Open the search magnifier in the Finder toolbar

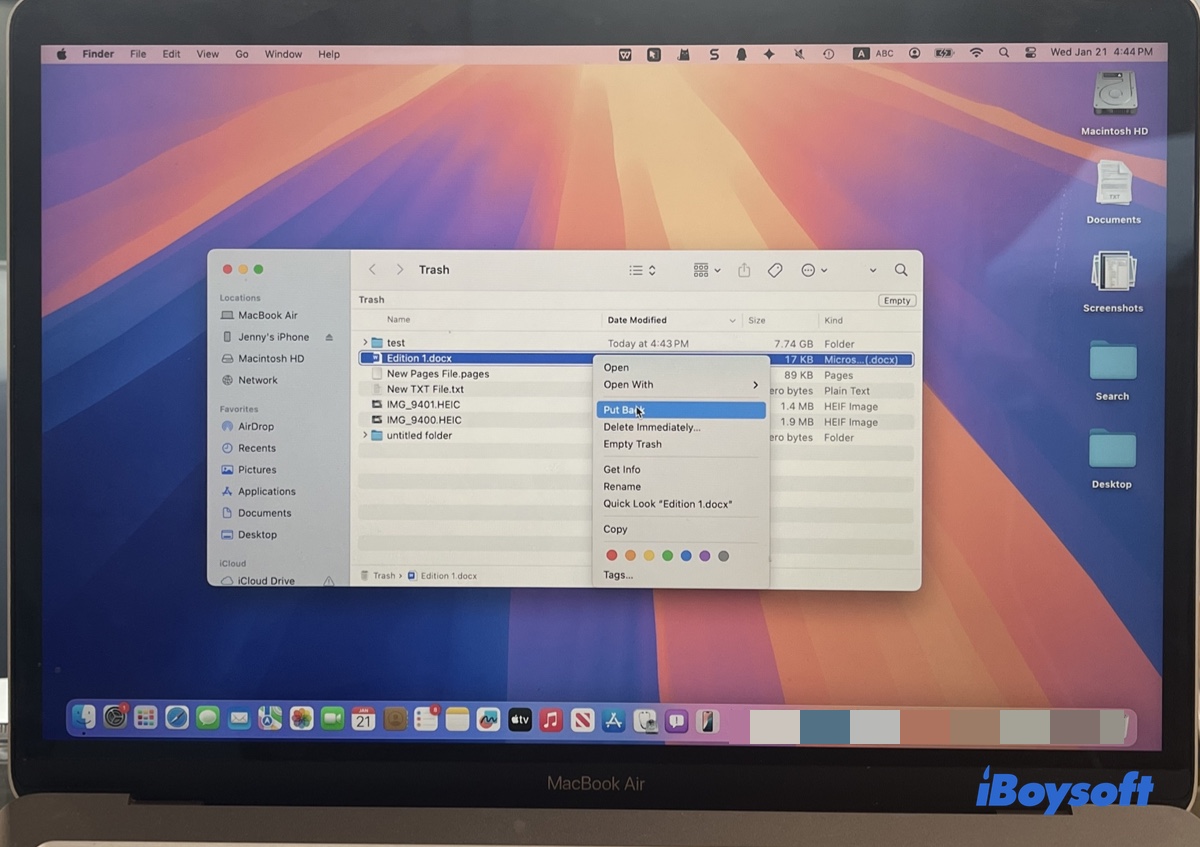[901, 270]
